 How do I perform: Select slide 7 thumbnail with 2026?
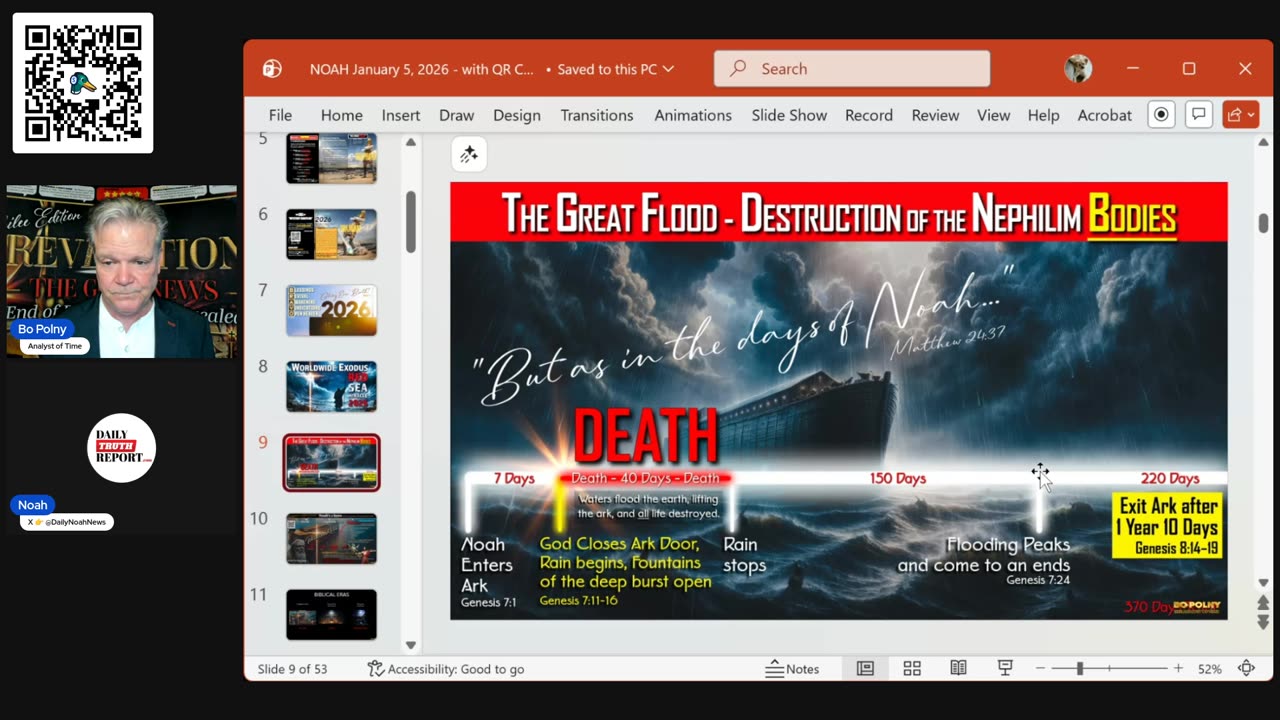pyautogui.click(x=331, y=310)
